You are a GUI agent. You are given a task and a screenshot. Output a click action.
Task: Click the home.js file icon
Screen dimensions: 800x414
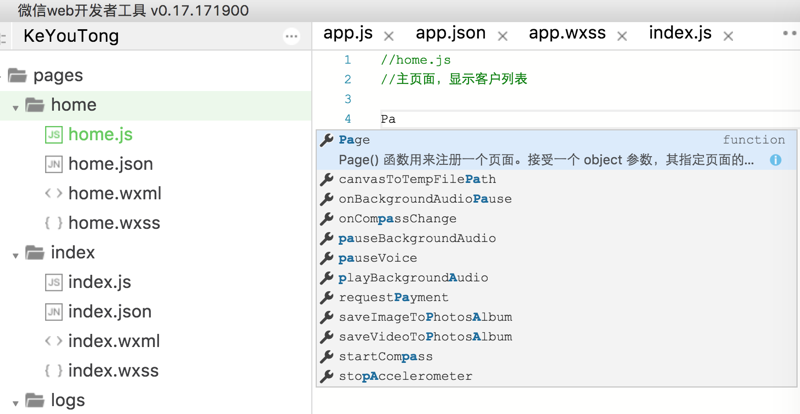54,135
